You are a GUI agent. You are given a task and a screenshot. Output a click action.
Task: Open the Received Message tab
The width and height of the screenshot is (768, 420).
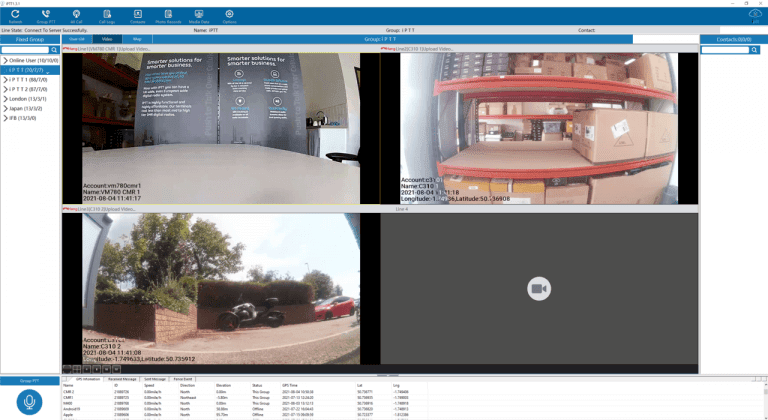(x=122, y=379)
